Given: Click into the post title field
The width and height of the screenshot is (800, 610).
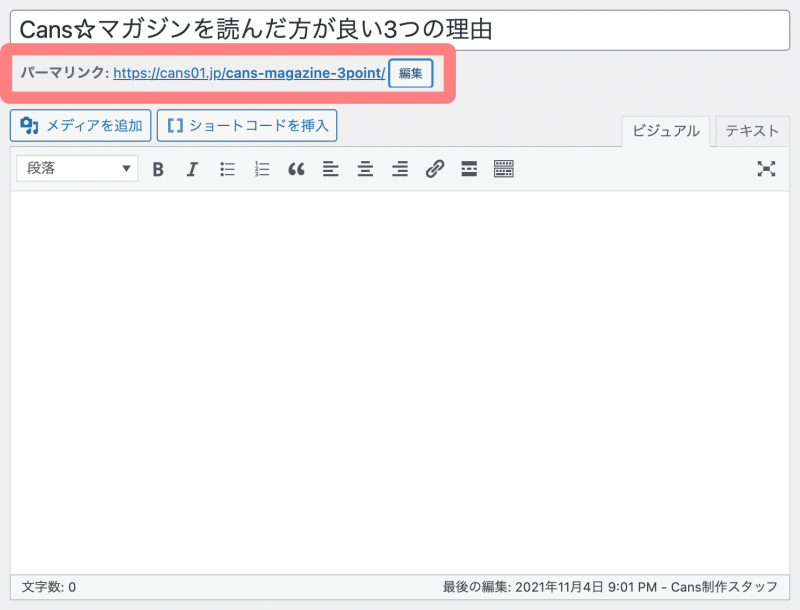Looking at the screenshot, I should pyautogui.click(x=400, y=30).
